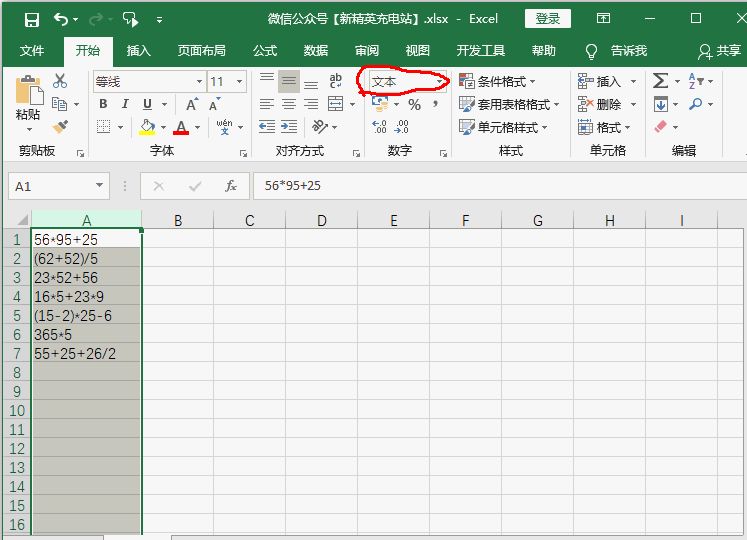Increase decimal places

380,127
